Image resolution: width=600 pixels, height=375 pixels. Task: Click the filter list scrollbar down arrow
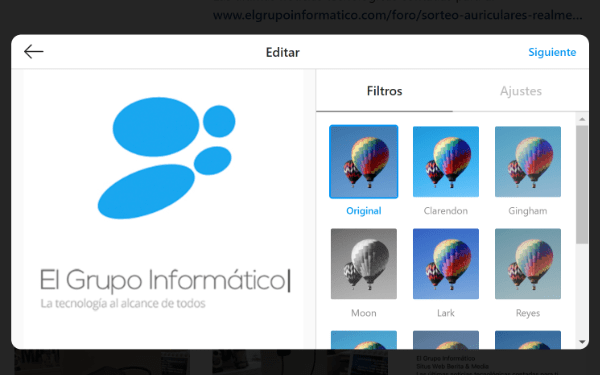[582, 342]
